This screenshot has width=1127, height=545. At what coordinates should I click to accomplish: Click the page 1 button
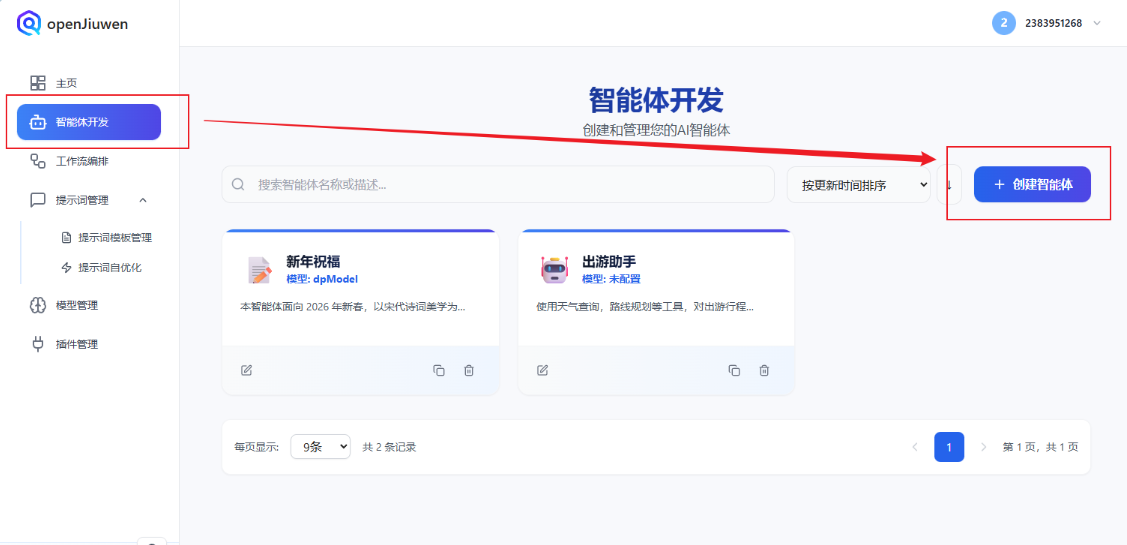949,447
